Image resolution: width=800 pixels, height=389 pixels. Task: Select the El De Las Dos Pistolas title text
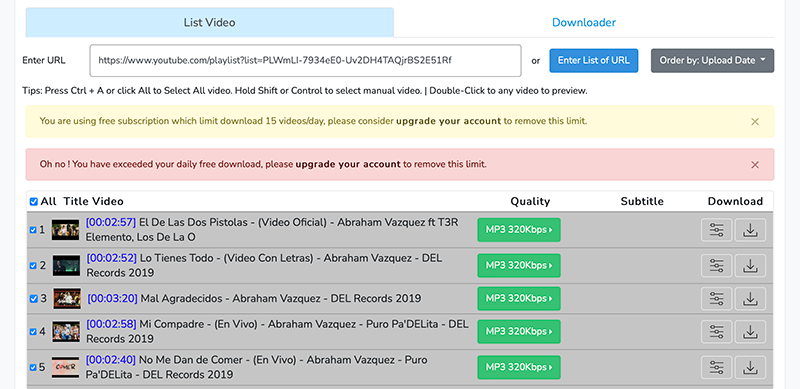[x=272, y=230]
